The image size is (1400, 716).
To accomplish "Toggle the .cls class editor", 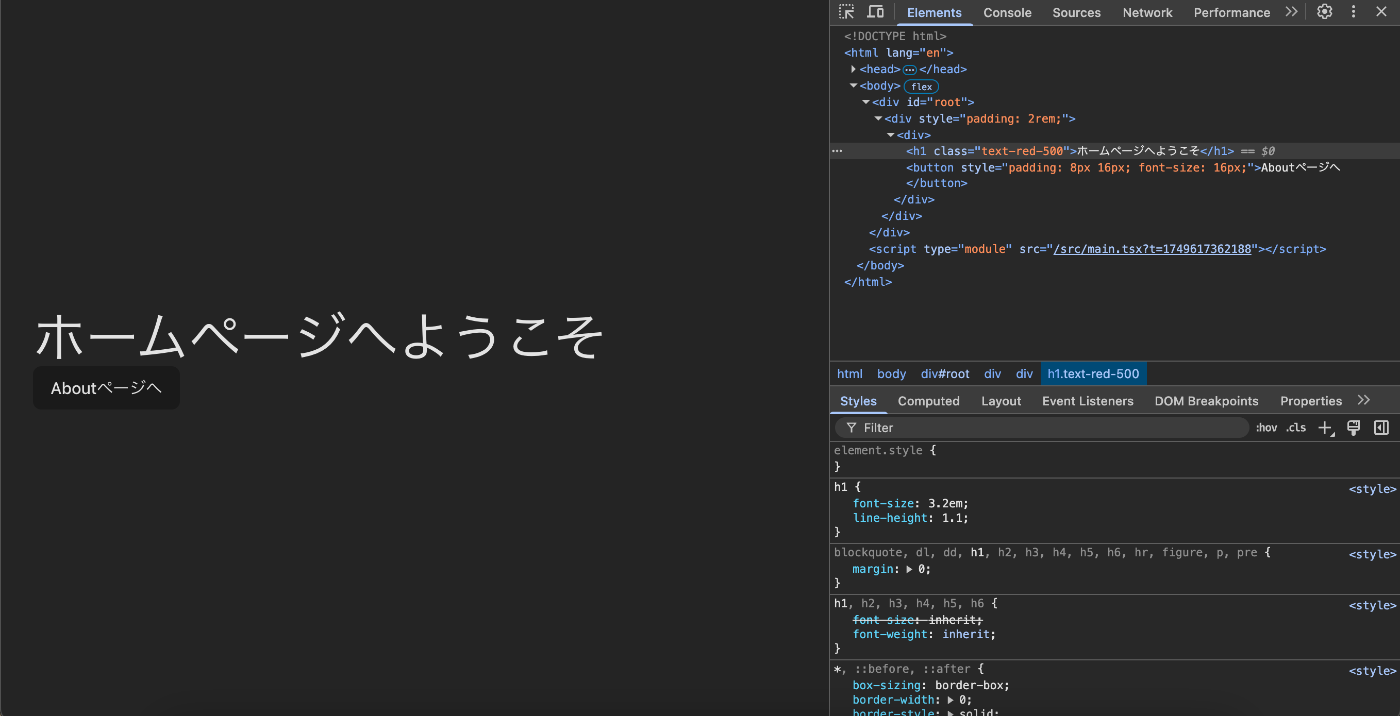I will click(x=1296, y=428).
